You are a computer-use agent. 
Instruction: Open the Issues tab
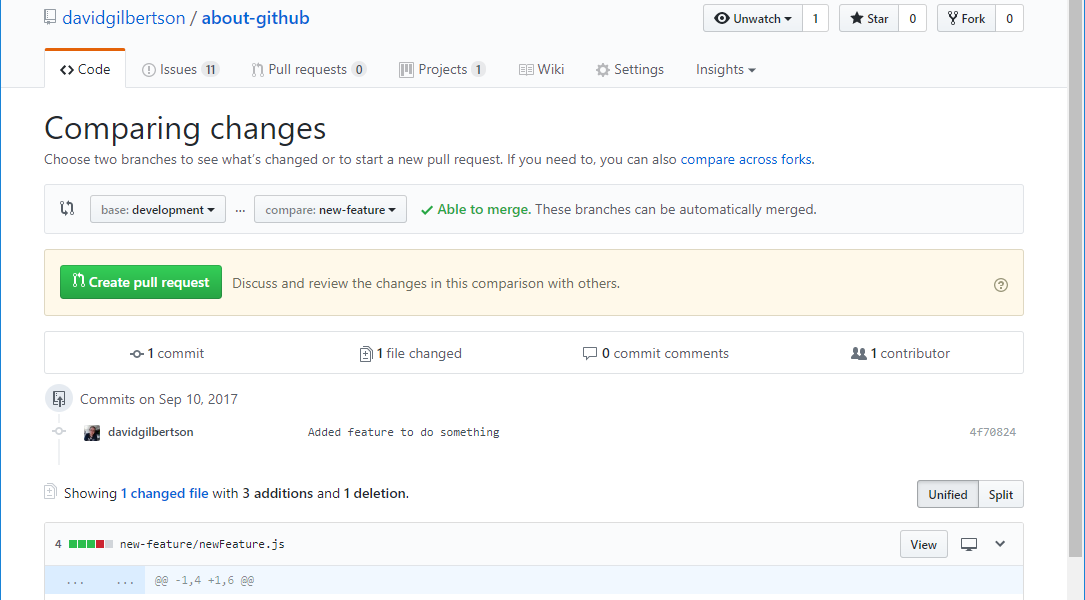pyautogui.click(x=180, y=69)
